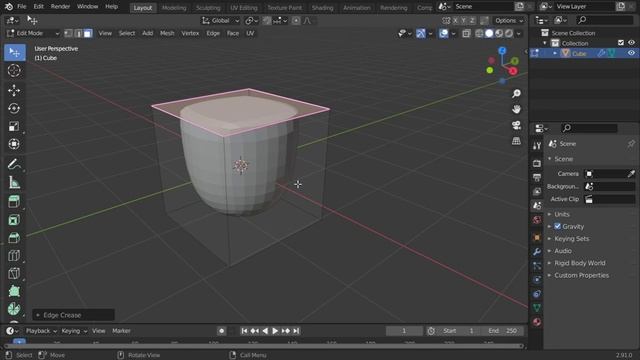Open the Edit Mode dropdown
Viewport: 640px width, 360px height.
click(x=33, y=33)
